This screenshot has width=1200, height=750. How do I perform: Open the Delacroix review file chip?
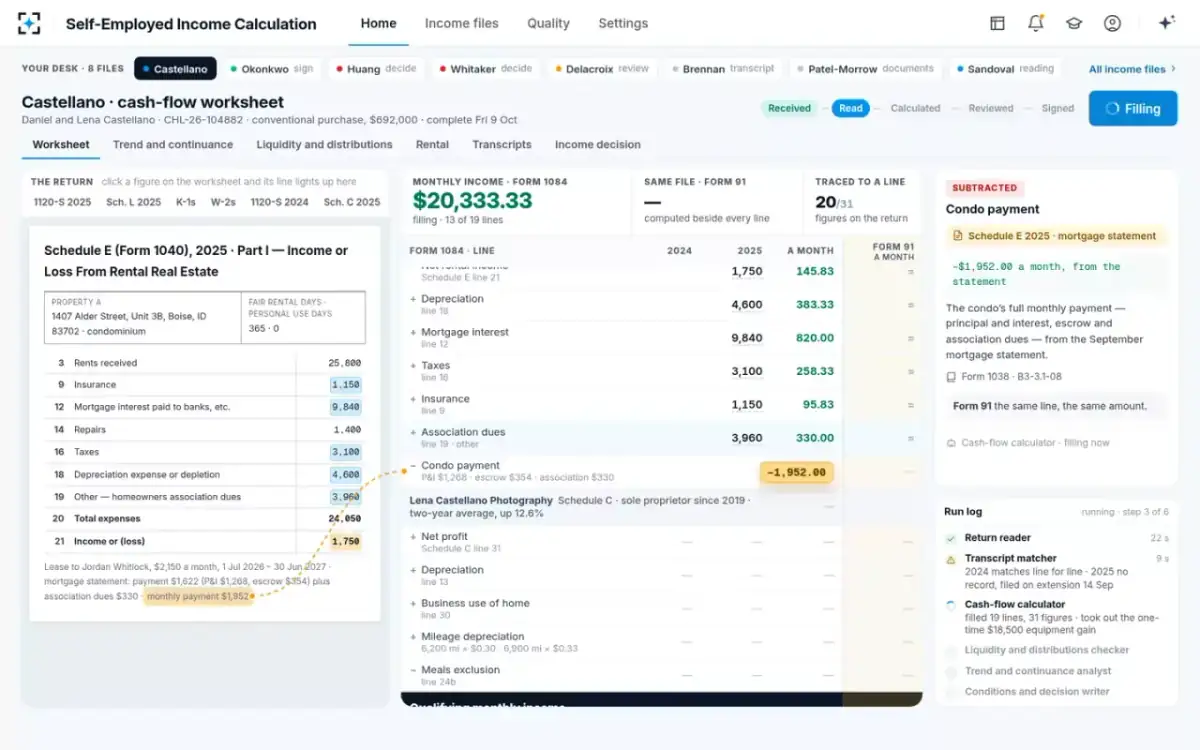coord(602,69)
